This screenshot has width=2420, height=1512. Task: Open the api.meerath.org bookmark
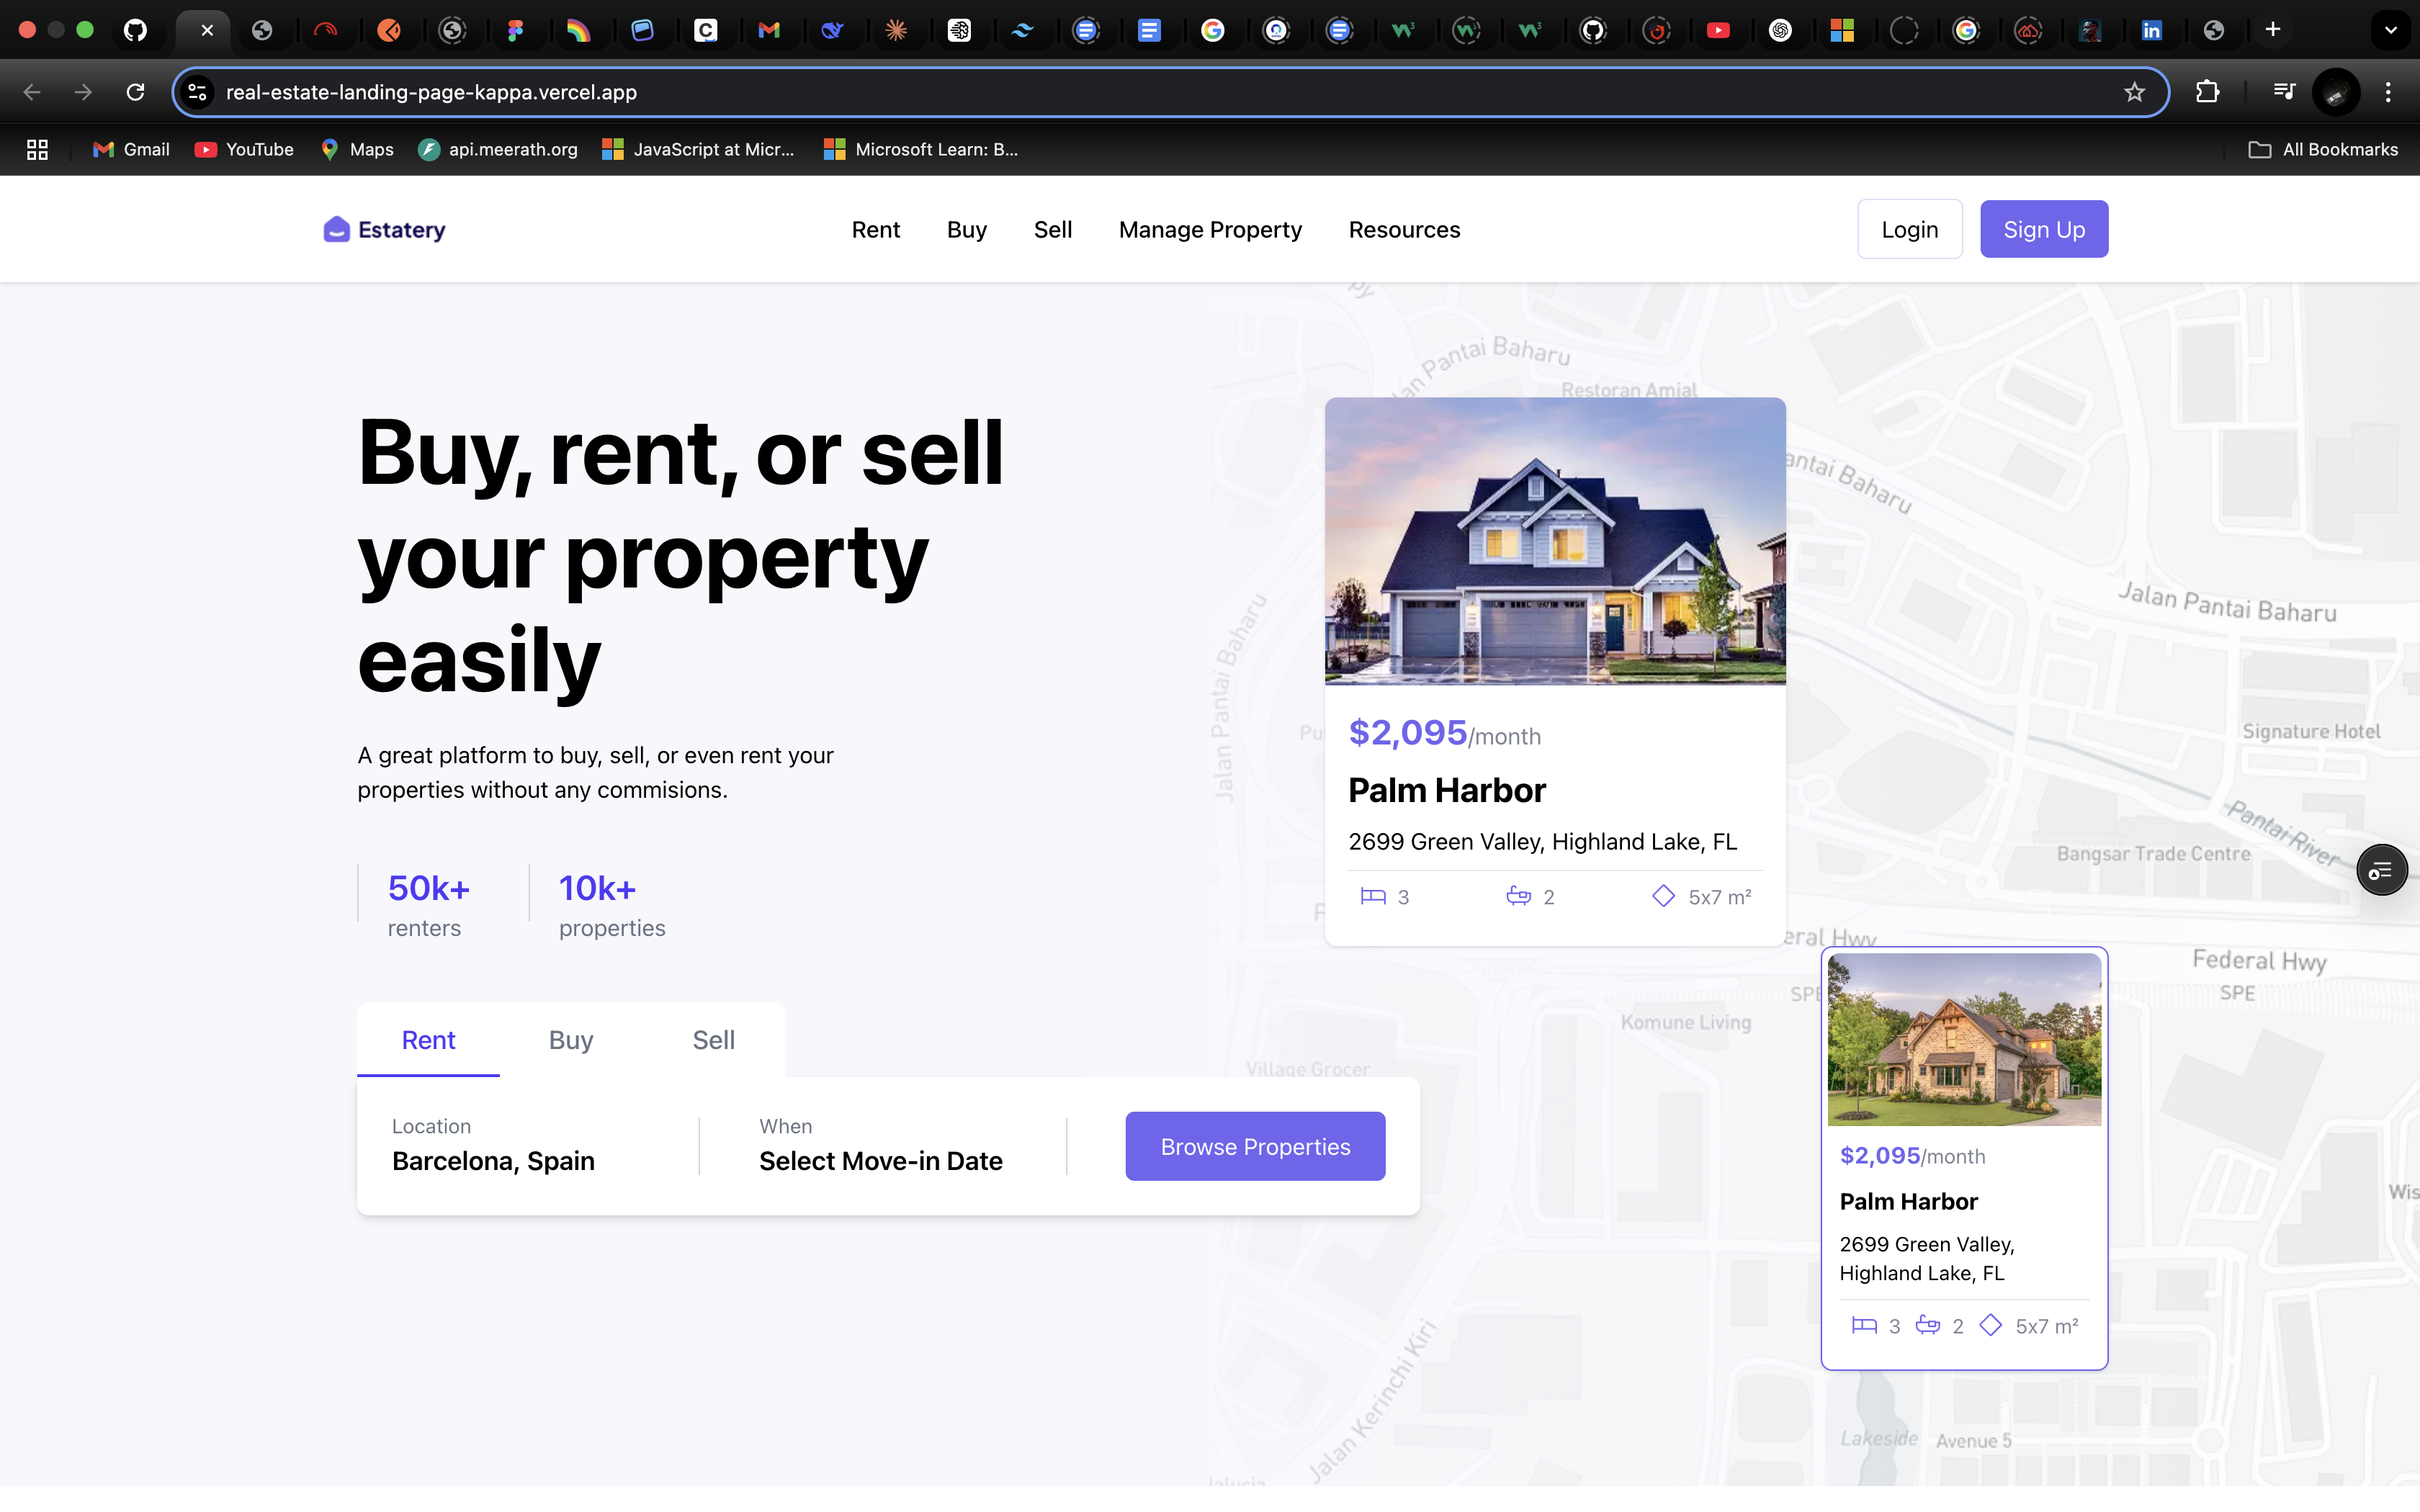coord(498,149)
